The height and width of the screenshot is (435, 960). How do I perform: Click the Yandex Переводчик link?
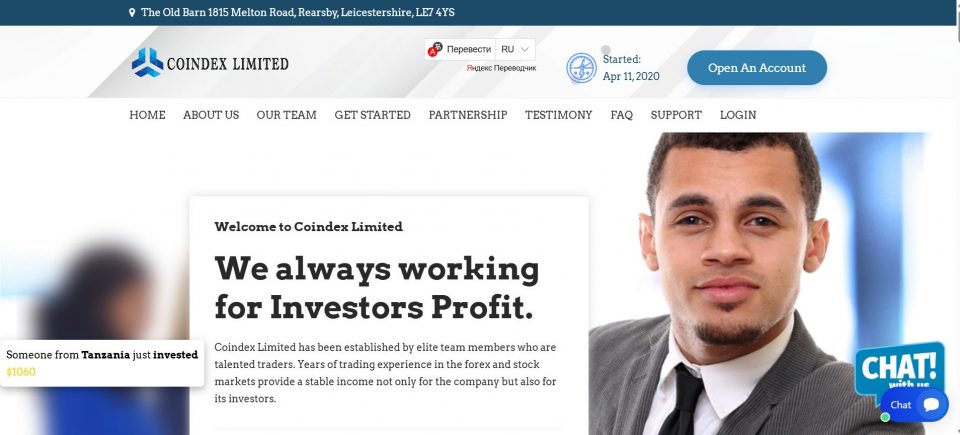tap(501, 68)
